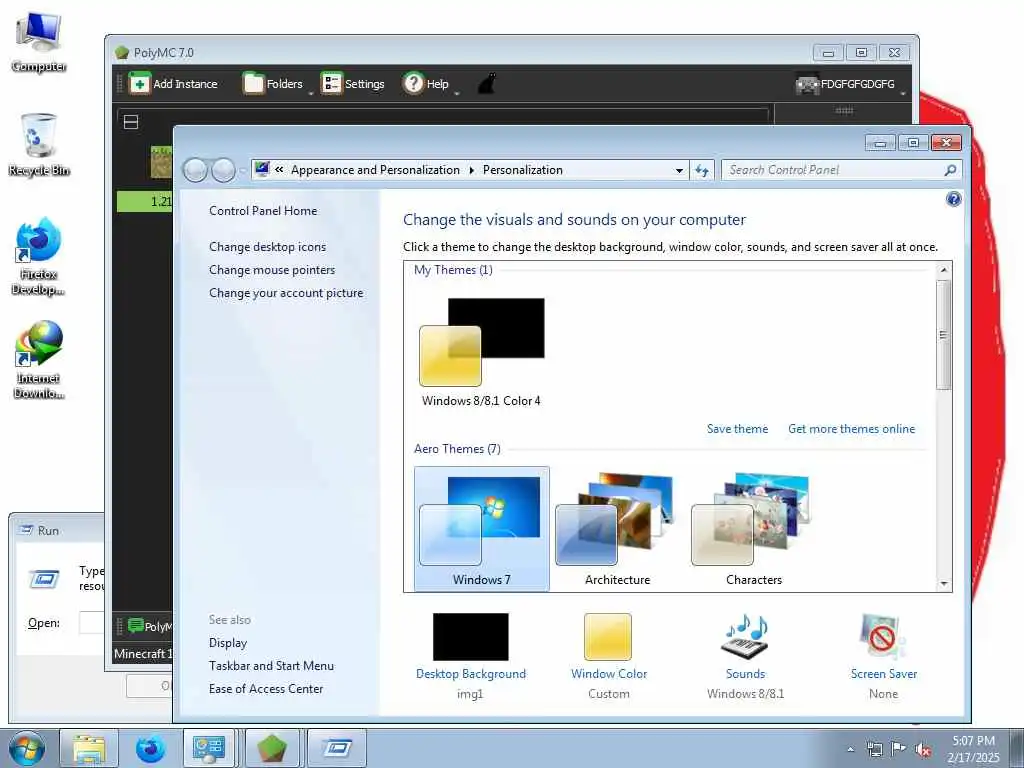Open Internet Download Manager desktop shortcut
Screen dimensions: 1024x768
coord(39,360)
